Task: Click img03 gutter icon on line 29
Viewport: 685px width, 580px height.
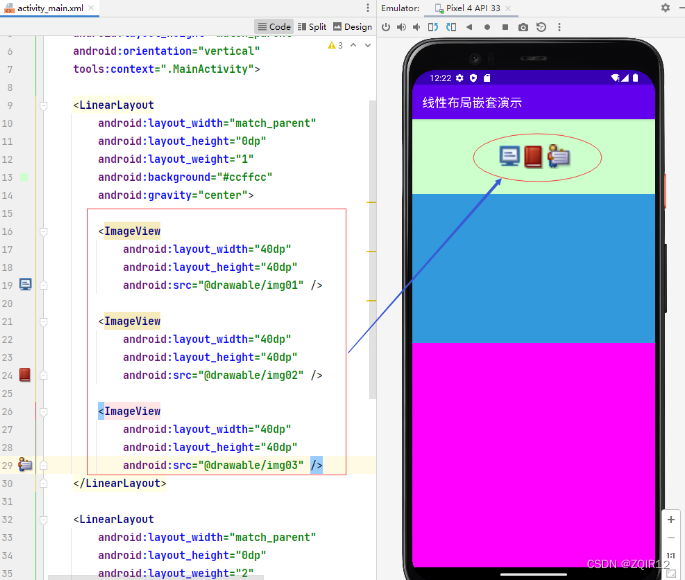Action: pos(25,465)
